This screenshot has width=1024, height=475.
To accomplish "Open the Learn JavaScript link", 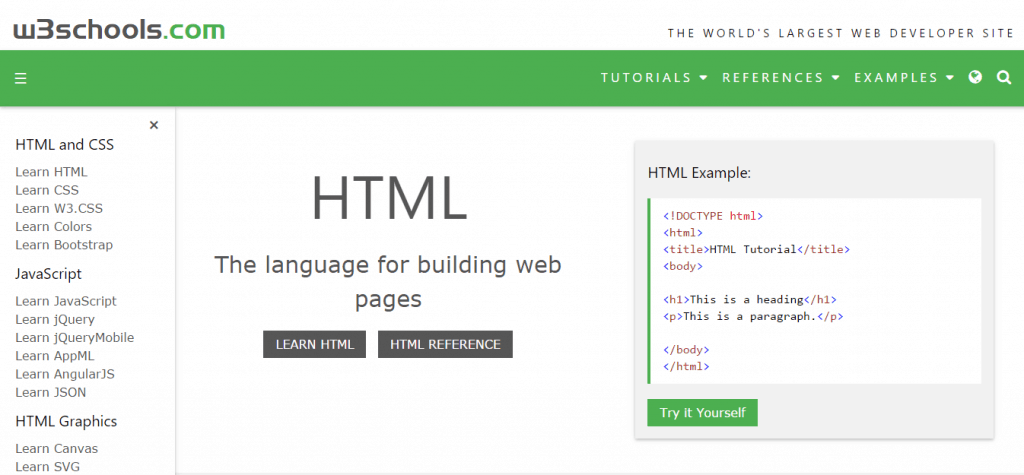I will click(66, 301).
